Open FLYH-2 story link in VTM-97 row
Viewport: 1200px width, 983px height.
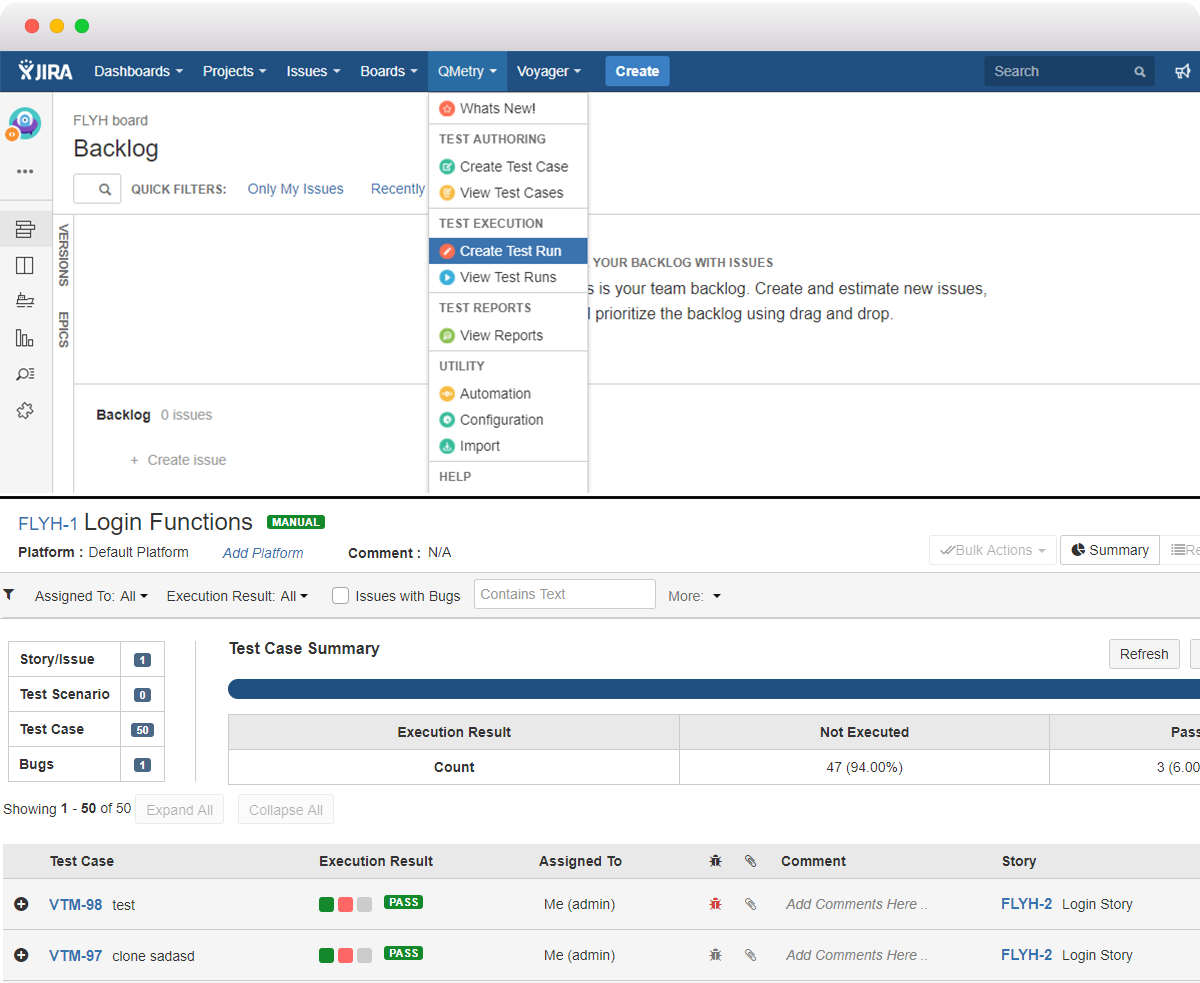point(1027,955)
